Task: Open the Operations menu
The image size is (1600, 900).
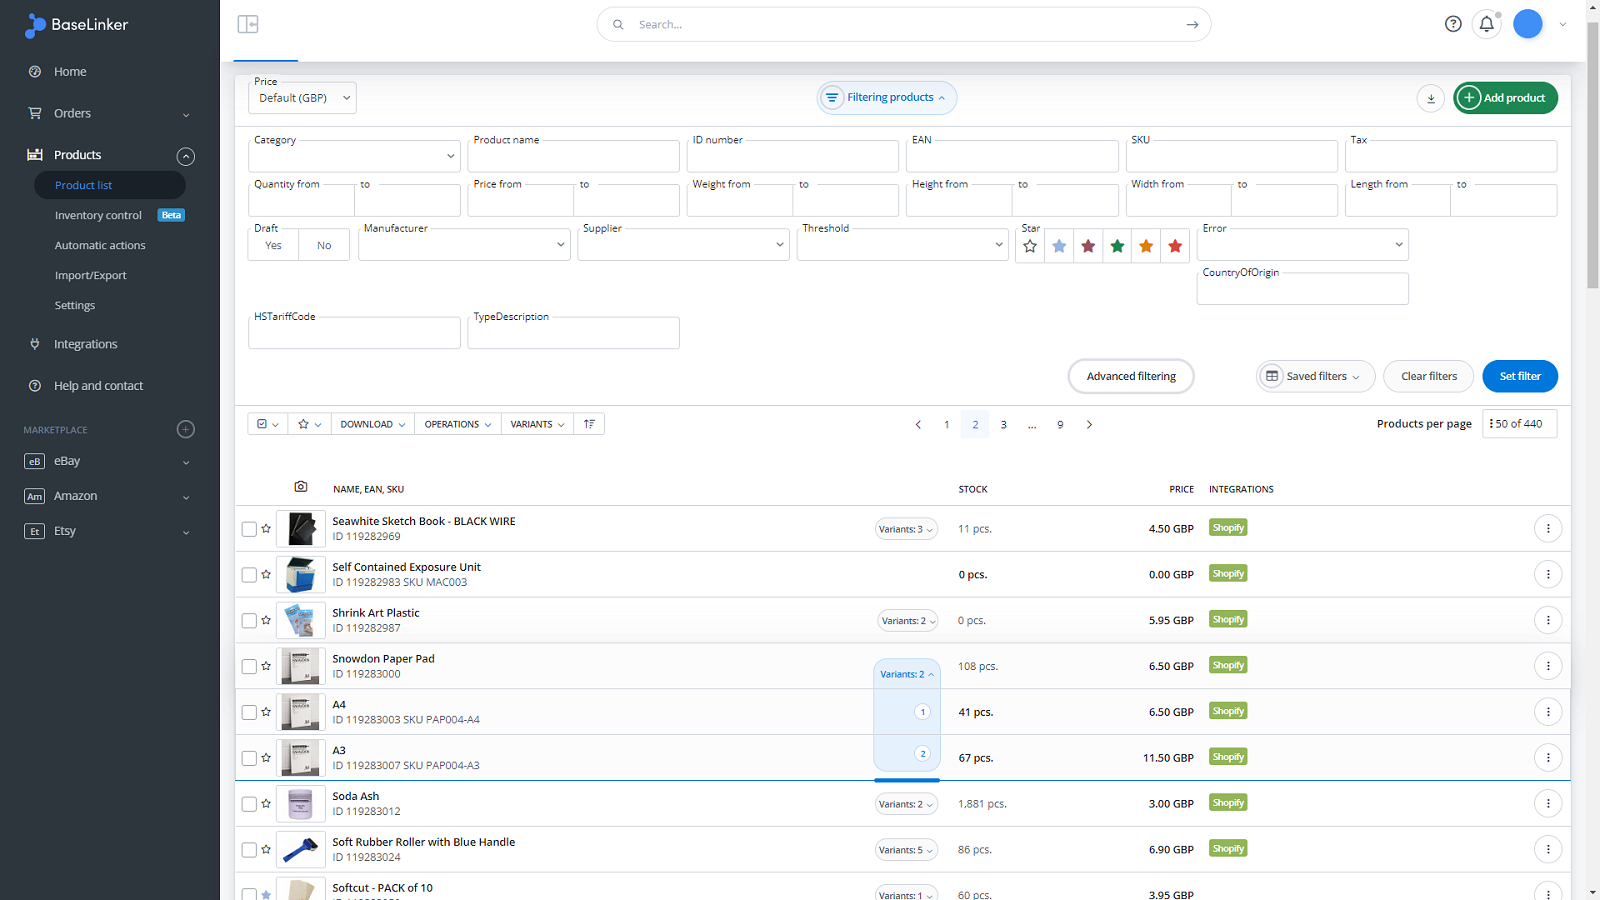Action: 457,424
